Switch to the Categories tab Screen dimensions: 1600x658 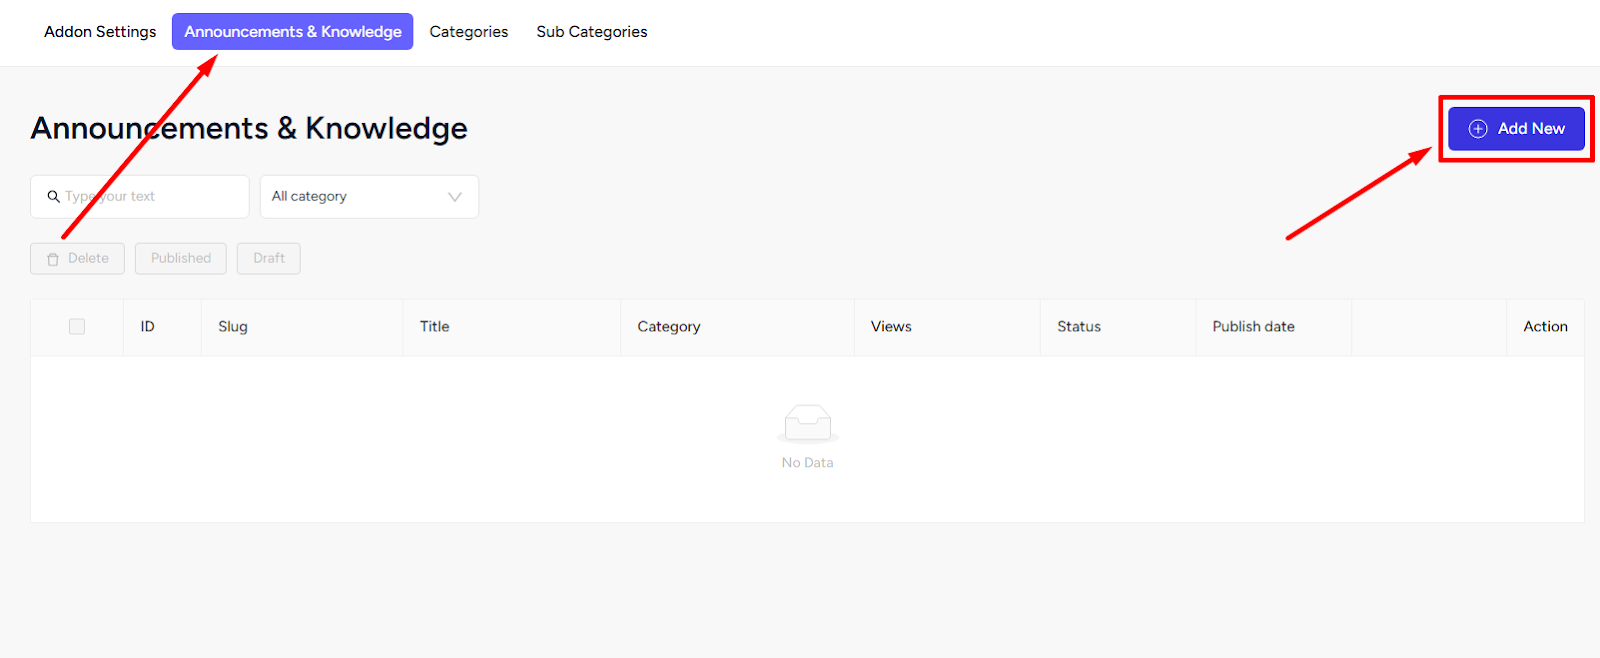469,32
